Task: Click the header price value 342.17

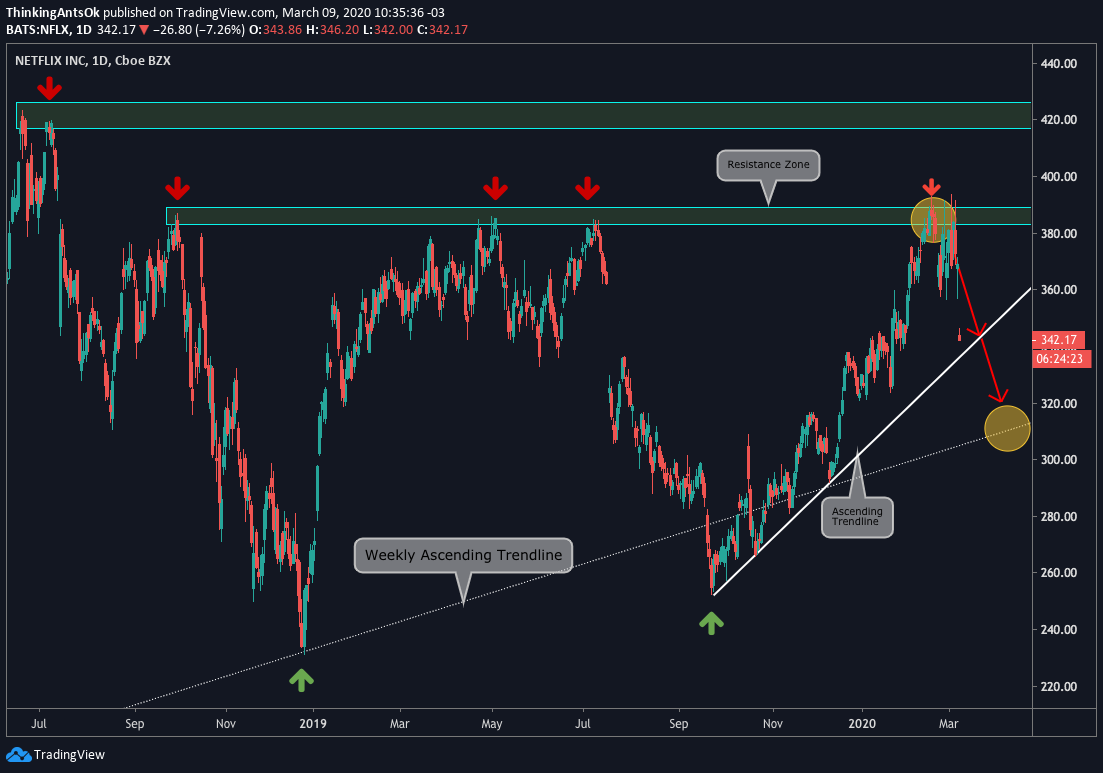Action: tap(116, 30)
